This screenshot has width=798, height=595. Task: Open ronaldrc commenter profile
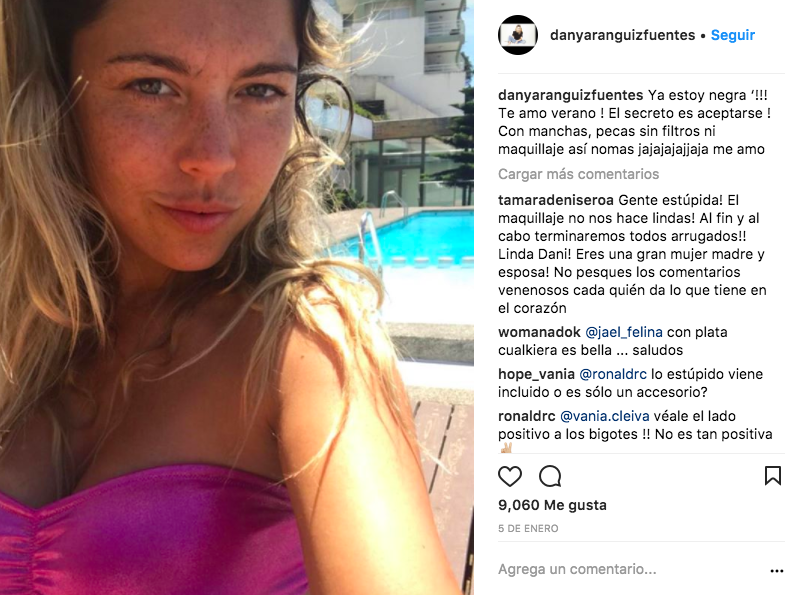527,416
